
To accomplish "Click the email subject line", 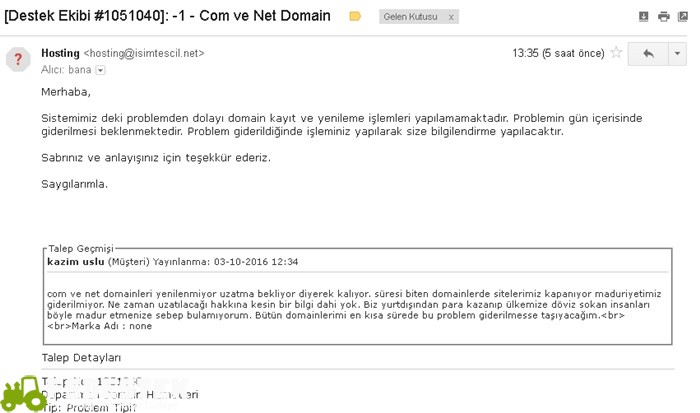I will click(167, 16).
